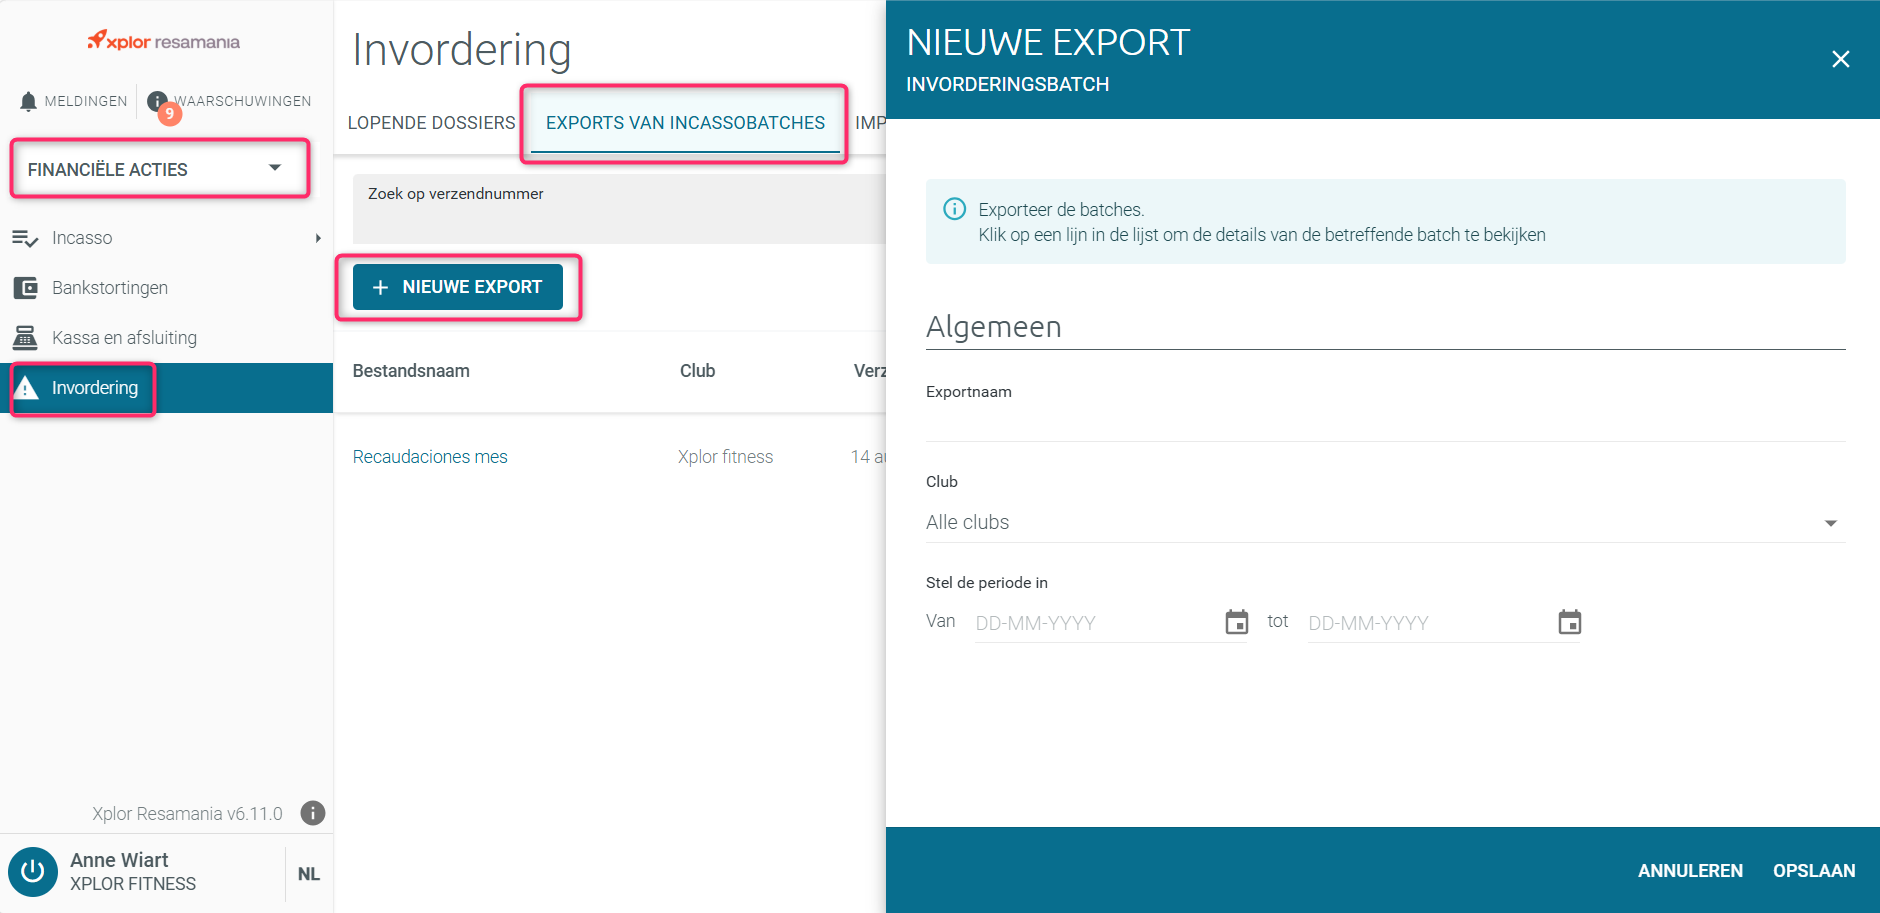Focus the Exportnaam input field

(1385, 424)
